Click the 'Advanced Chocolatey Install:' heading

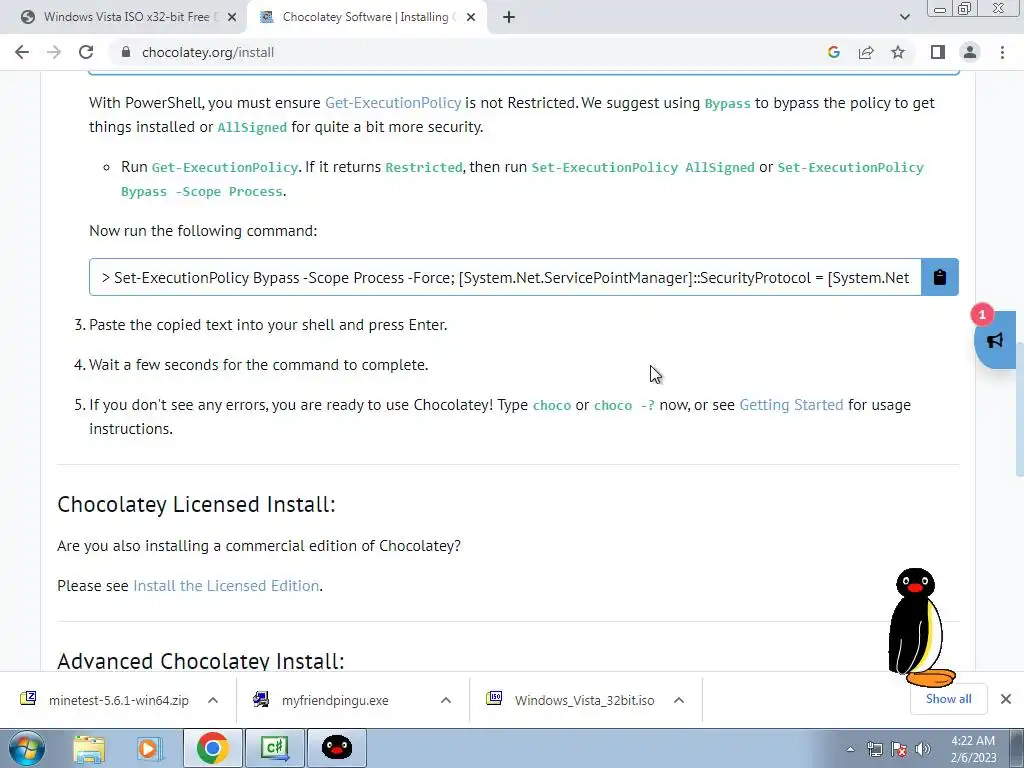coord(200,660)
